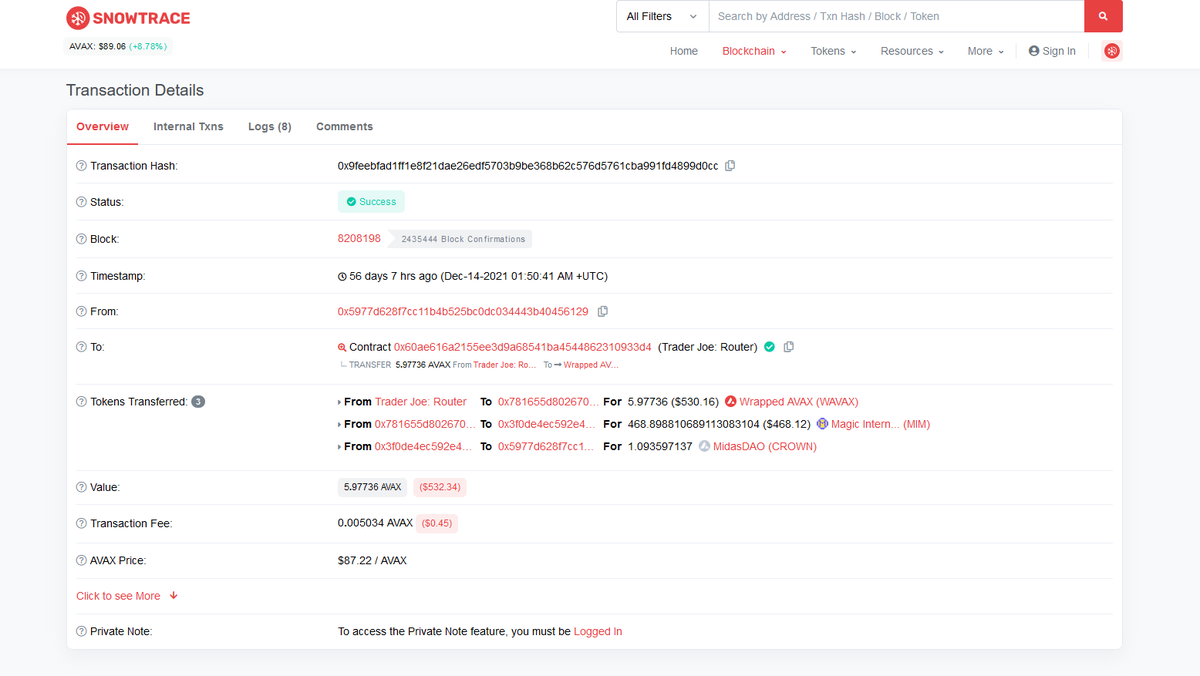Viewport: 1200px width, 676px height.
Task: Click the red search magnifier button
Action: 1103,16
